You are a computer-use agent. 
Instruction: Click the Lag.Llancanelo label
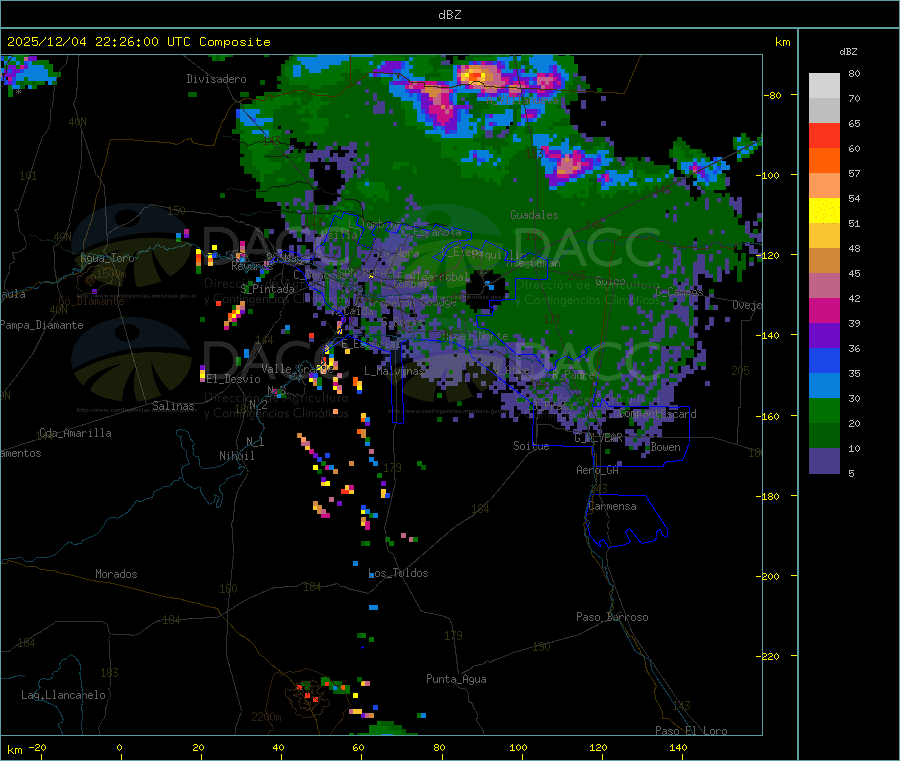64,695
